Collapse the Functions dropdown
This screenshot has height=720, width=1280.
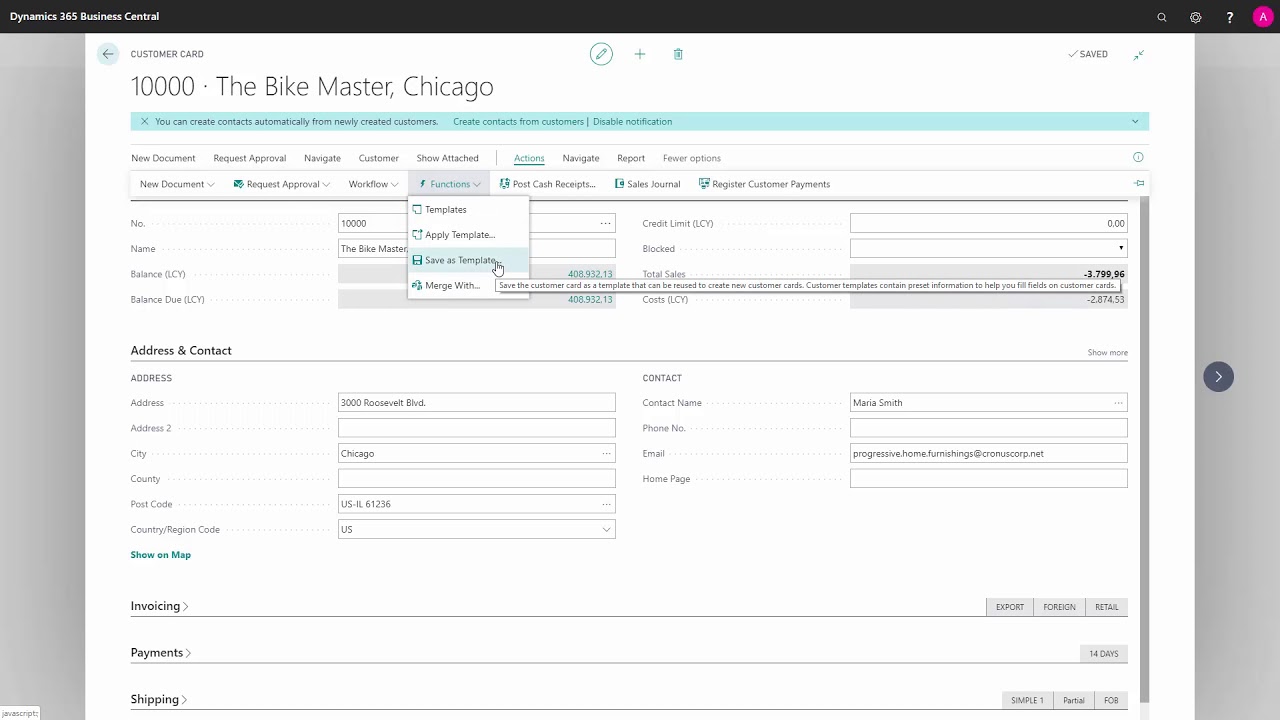pyautogui.click(x=449, y=184)
